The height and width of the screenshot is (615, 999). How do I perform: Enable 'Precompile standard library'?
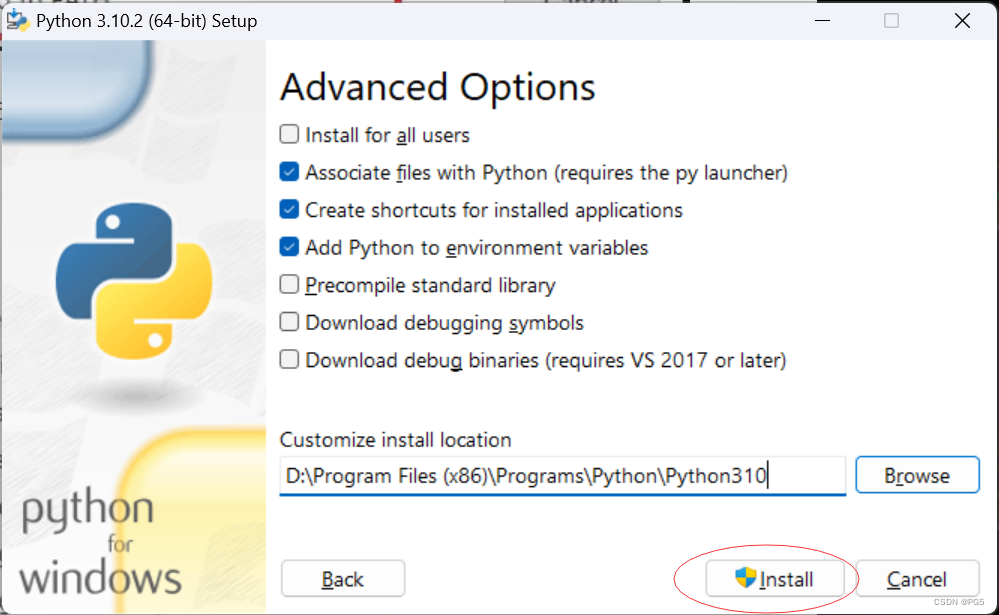(x=289, y=284)
